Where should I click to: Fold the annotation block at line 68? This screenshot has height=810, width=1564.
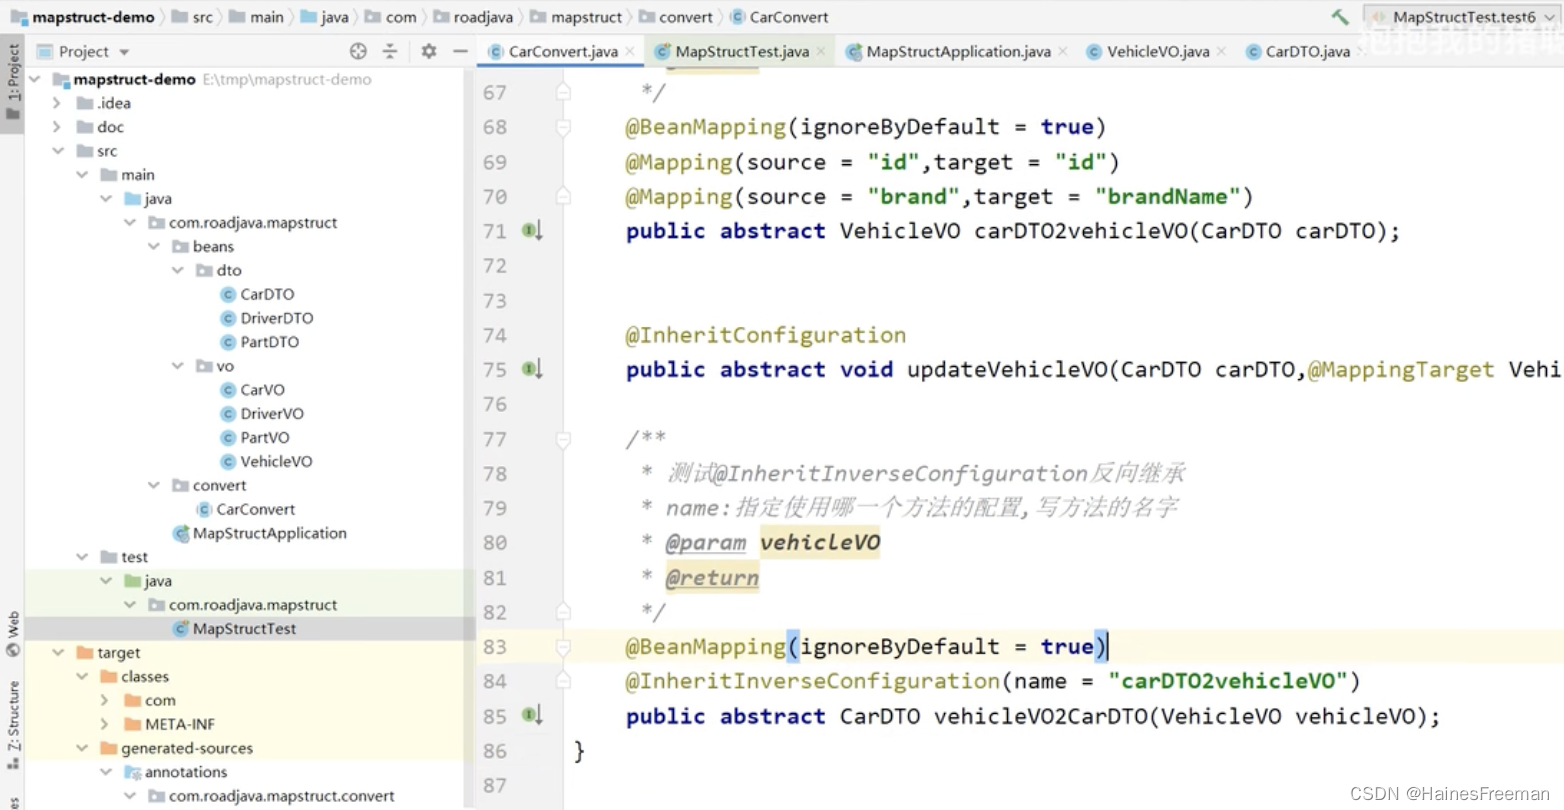tap(563, 127)
